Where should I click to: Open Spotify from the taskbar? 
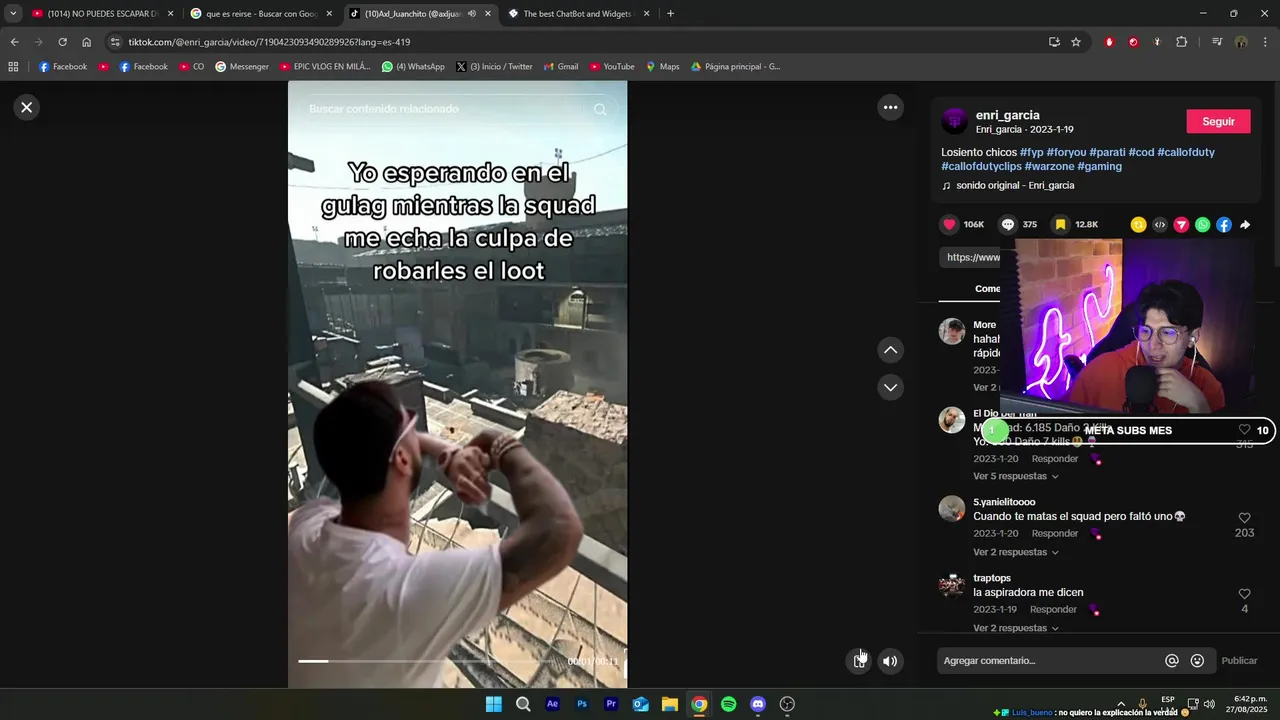click(x=729, y=704)
